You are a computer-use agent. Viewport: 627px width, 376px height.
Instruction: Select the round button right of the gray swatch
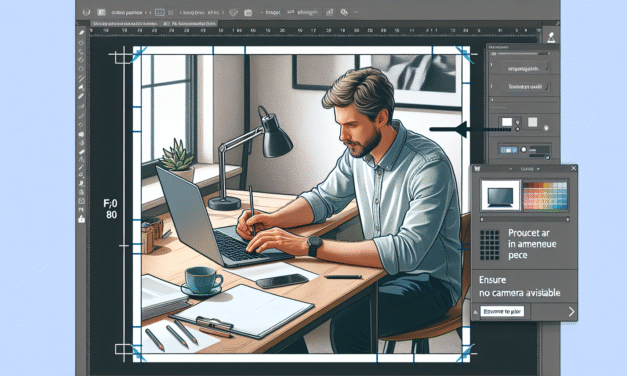click(x=546, y=128)
